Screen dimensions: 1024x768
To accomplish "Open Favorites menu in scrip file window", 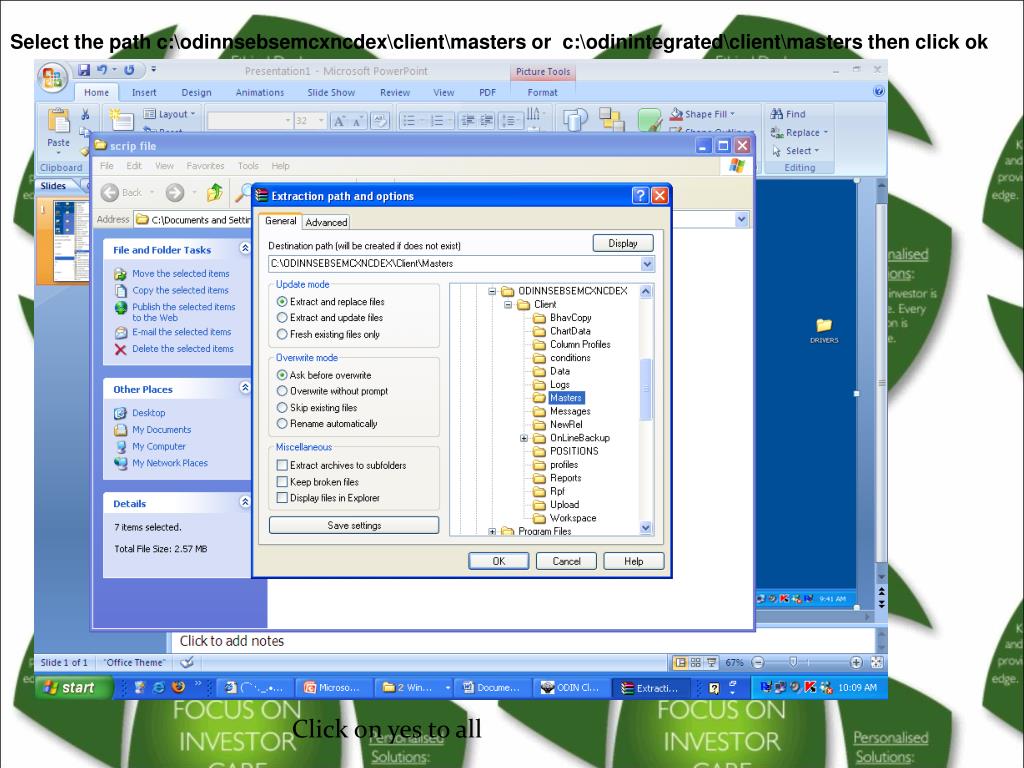I will point(205,166).
